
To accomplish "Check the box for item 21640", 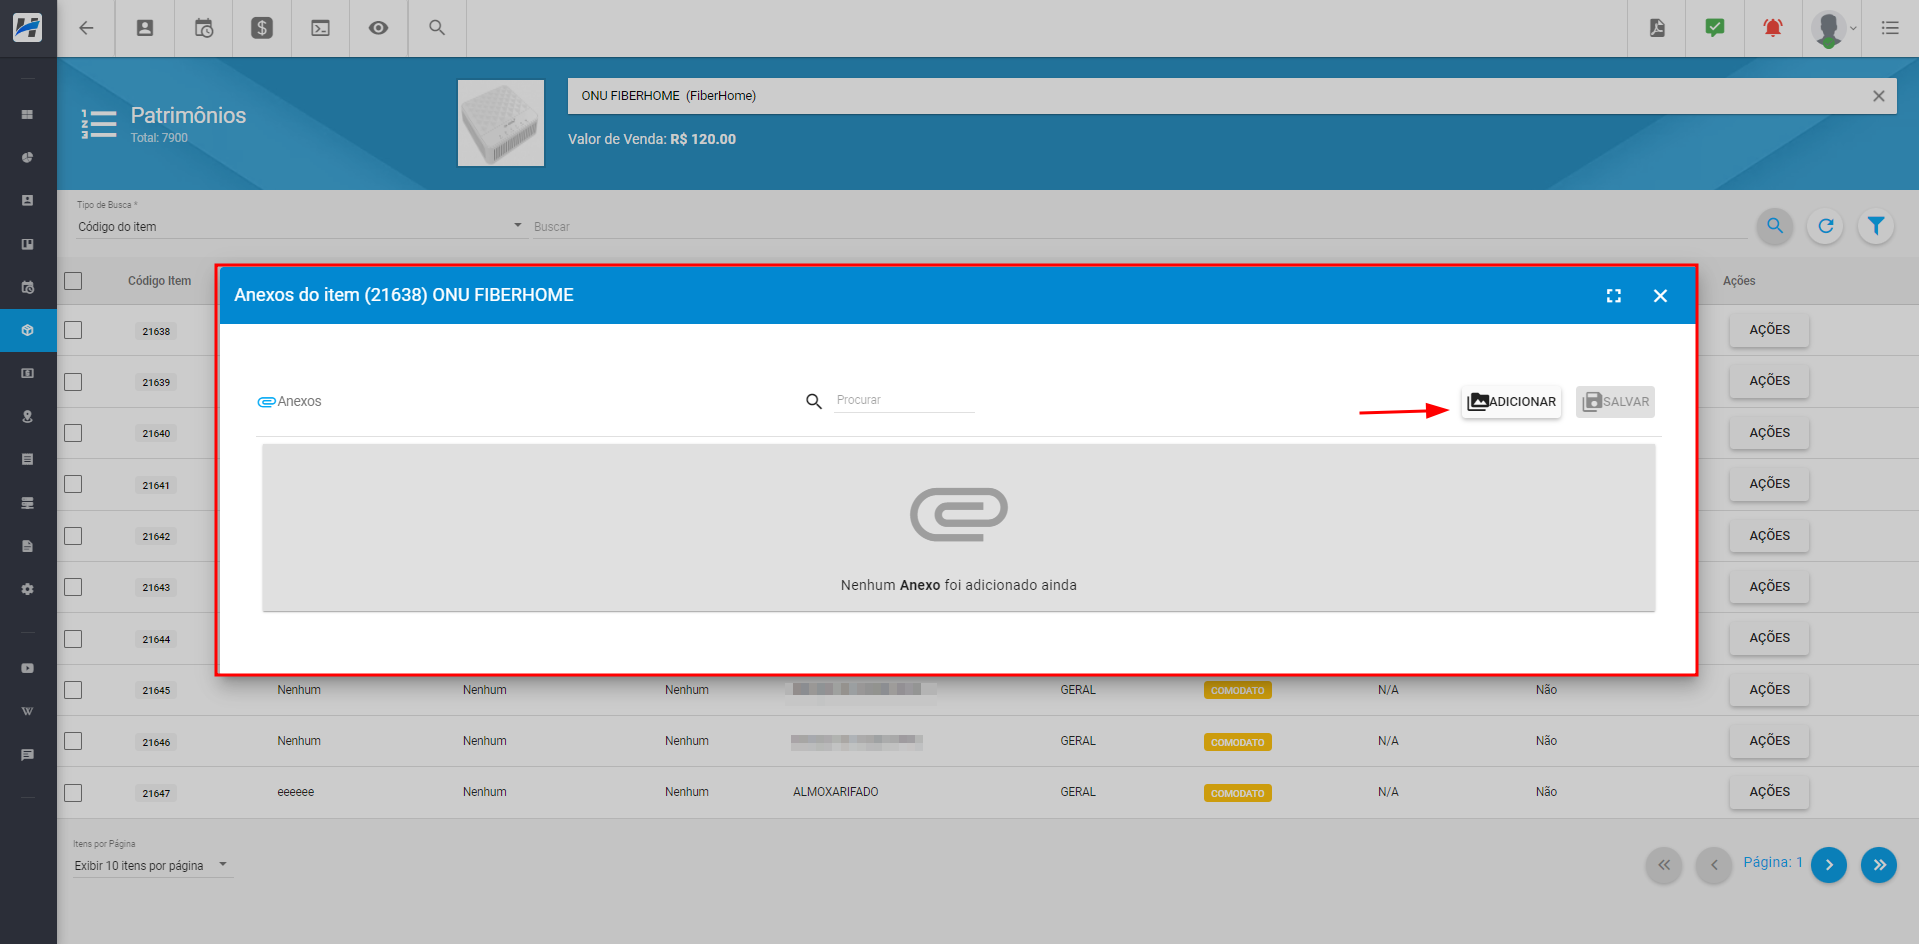I will pyautogui.click(x=73, y=433).
